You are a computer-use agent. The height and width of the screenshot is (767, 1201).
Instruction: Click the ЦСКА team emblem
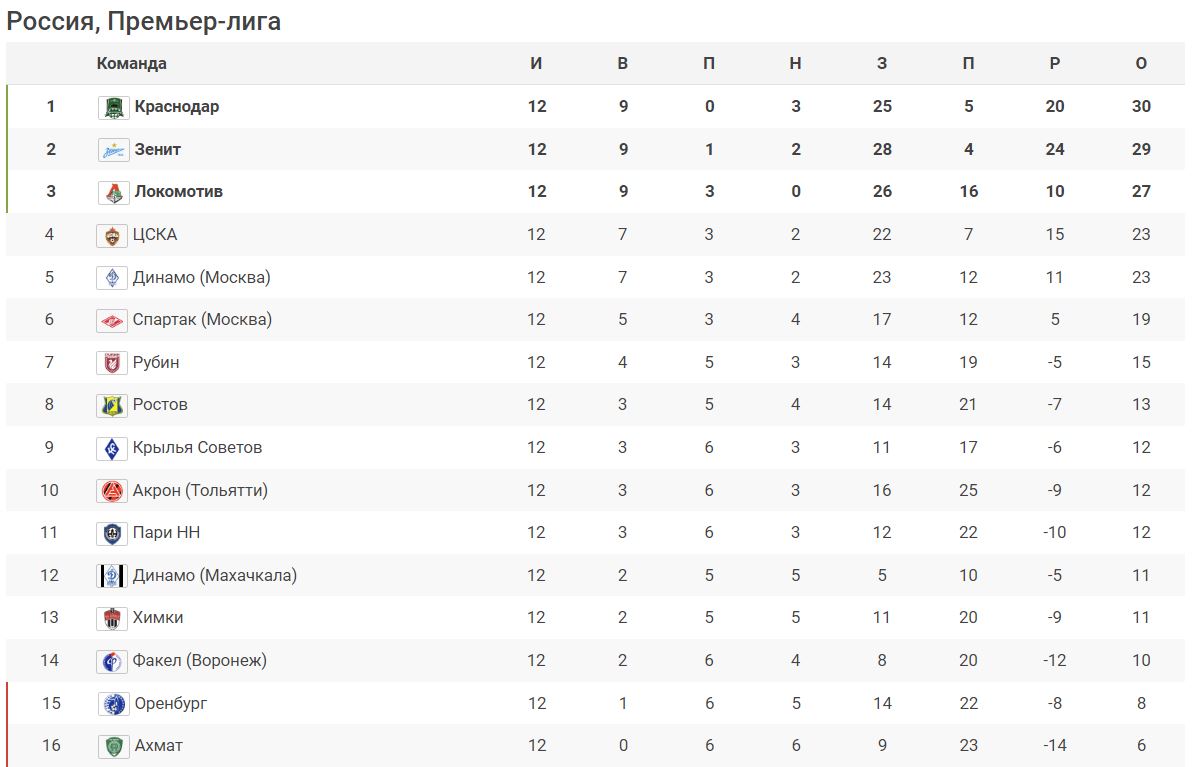[x=112, y=235]
